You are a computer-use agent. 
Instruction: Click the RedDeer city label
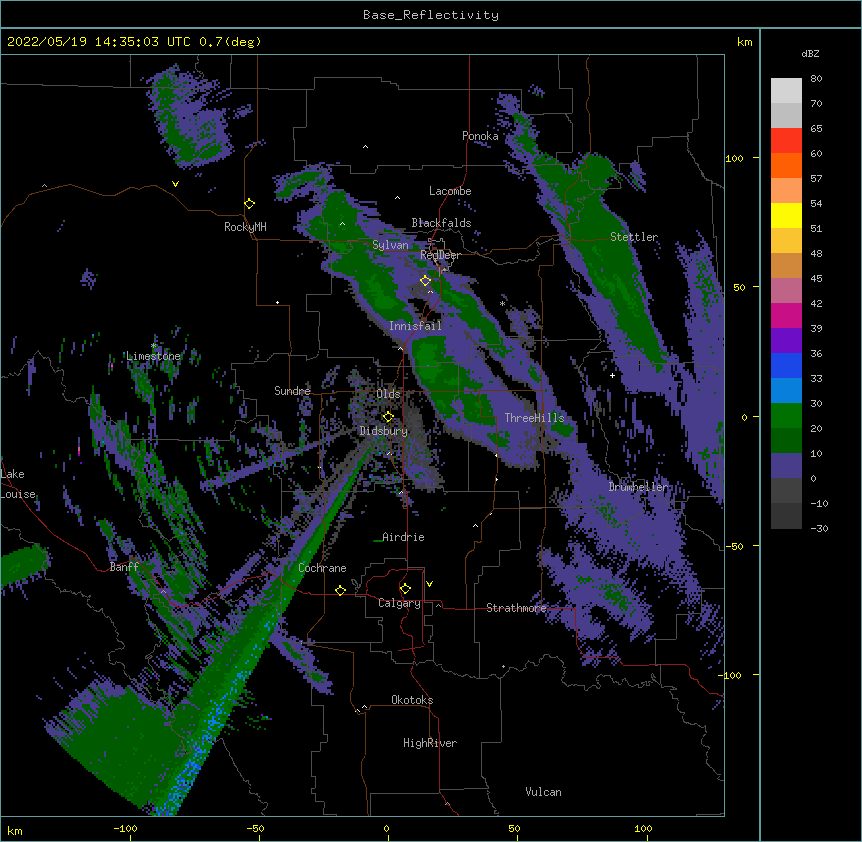[x=440, y=255]
